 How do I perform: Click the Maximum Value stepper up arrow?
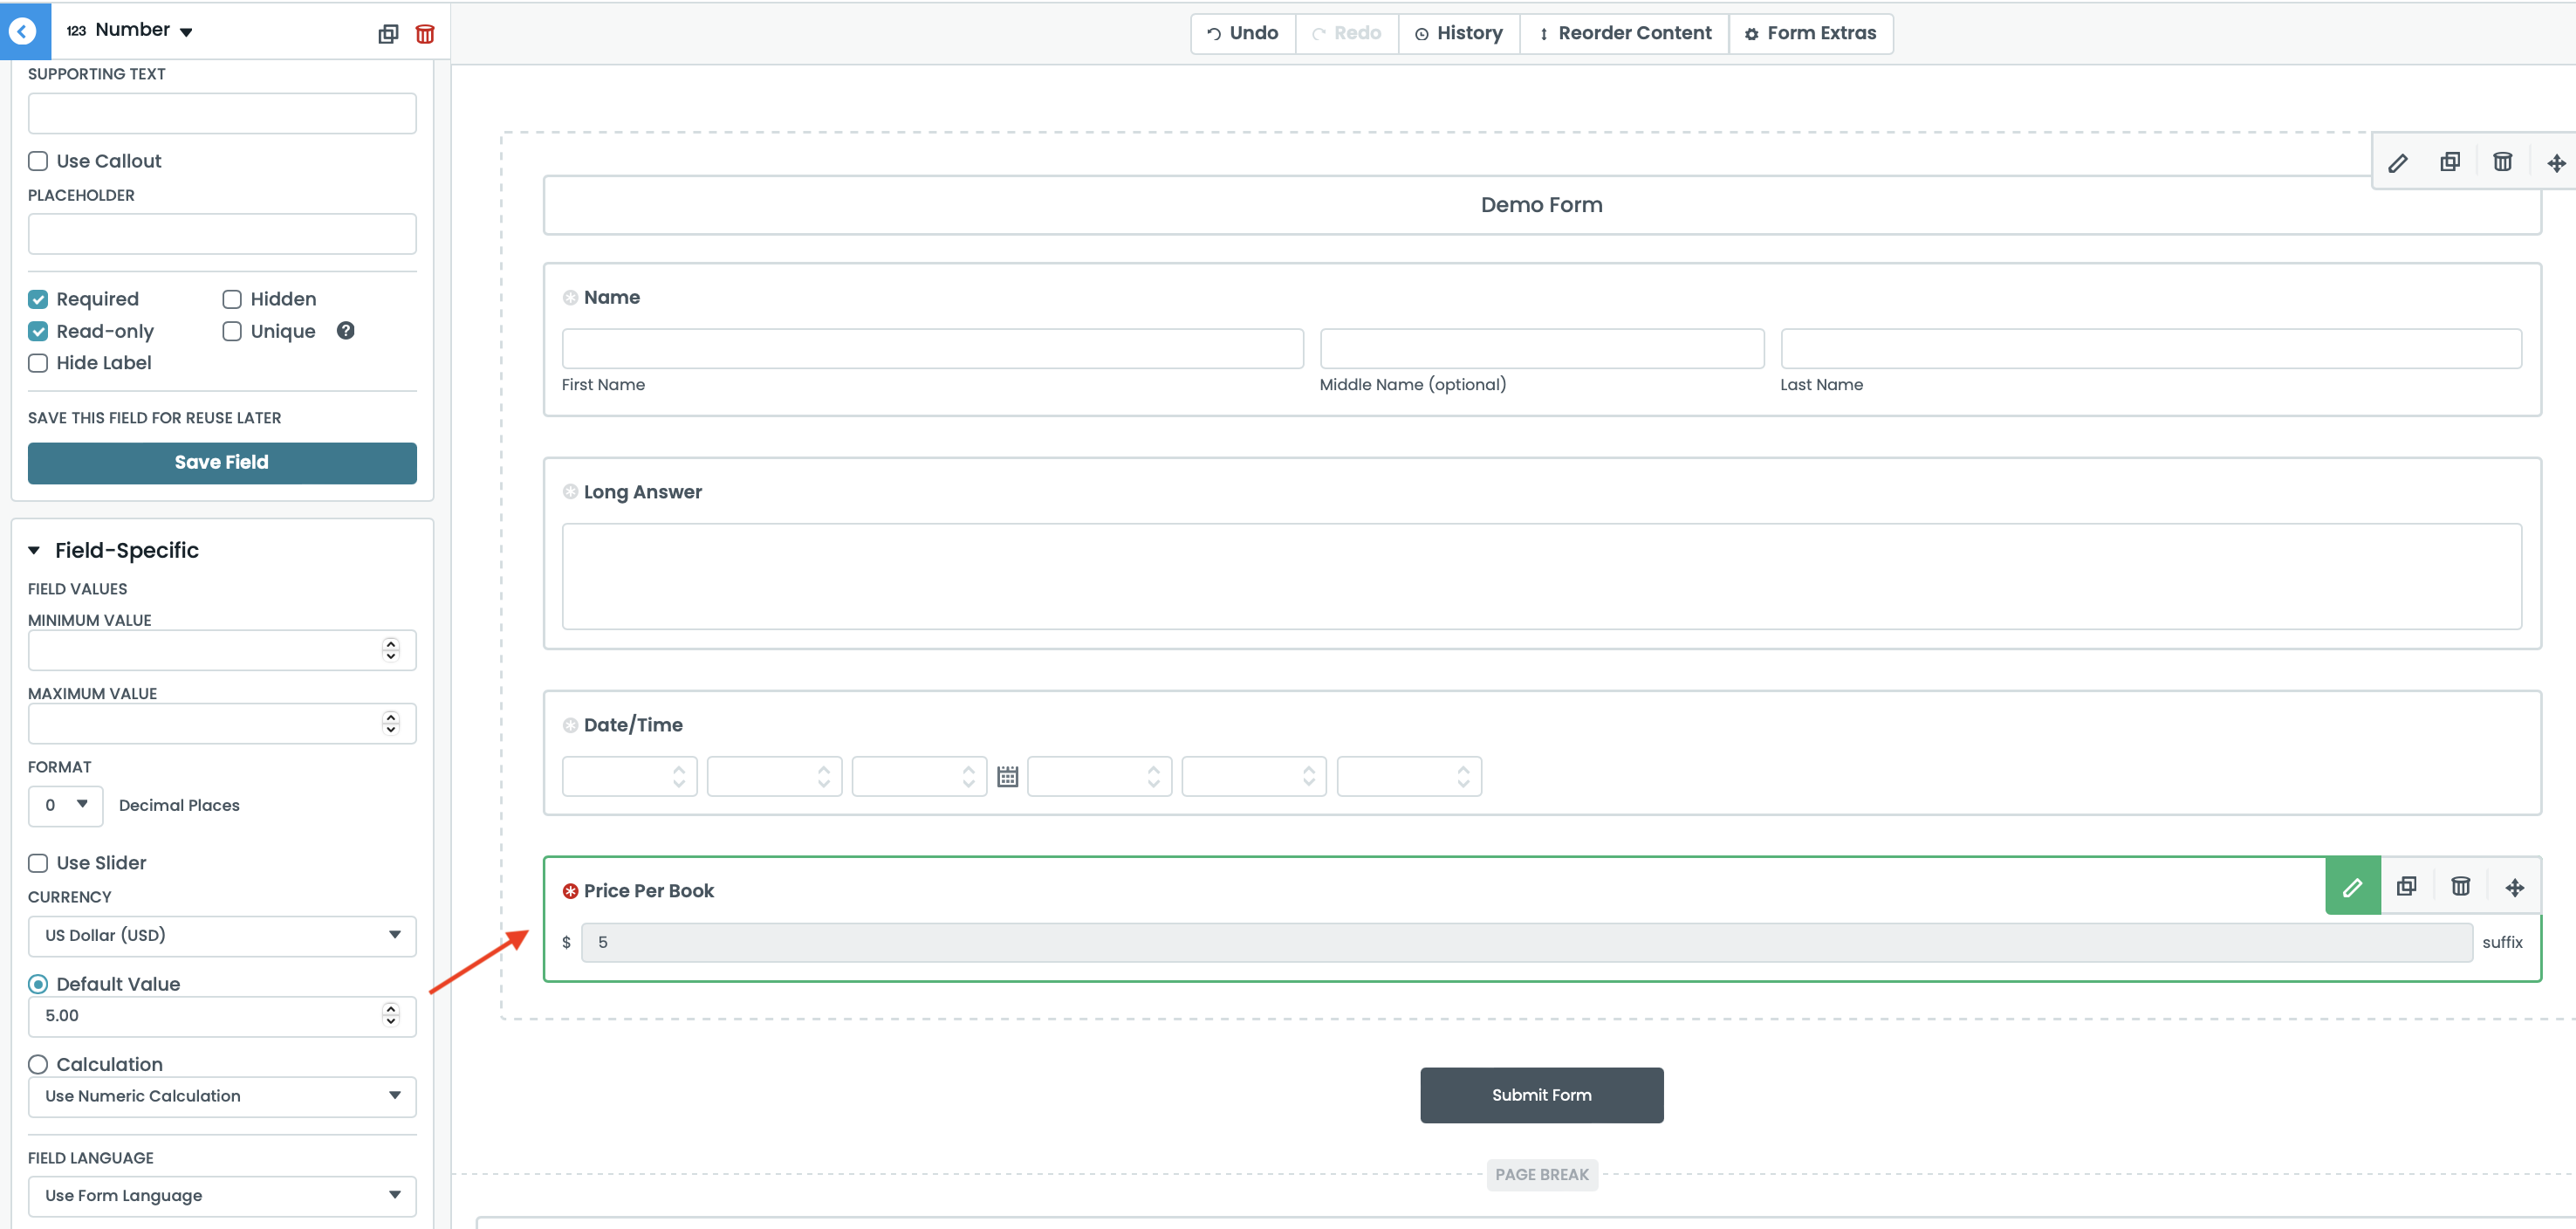click(x=390, y=717)
